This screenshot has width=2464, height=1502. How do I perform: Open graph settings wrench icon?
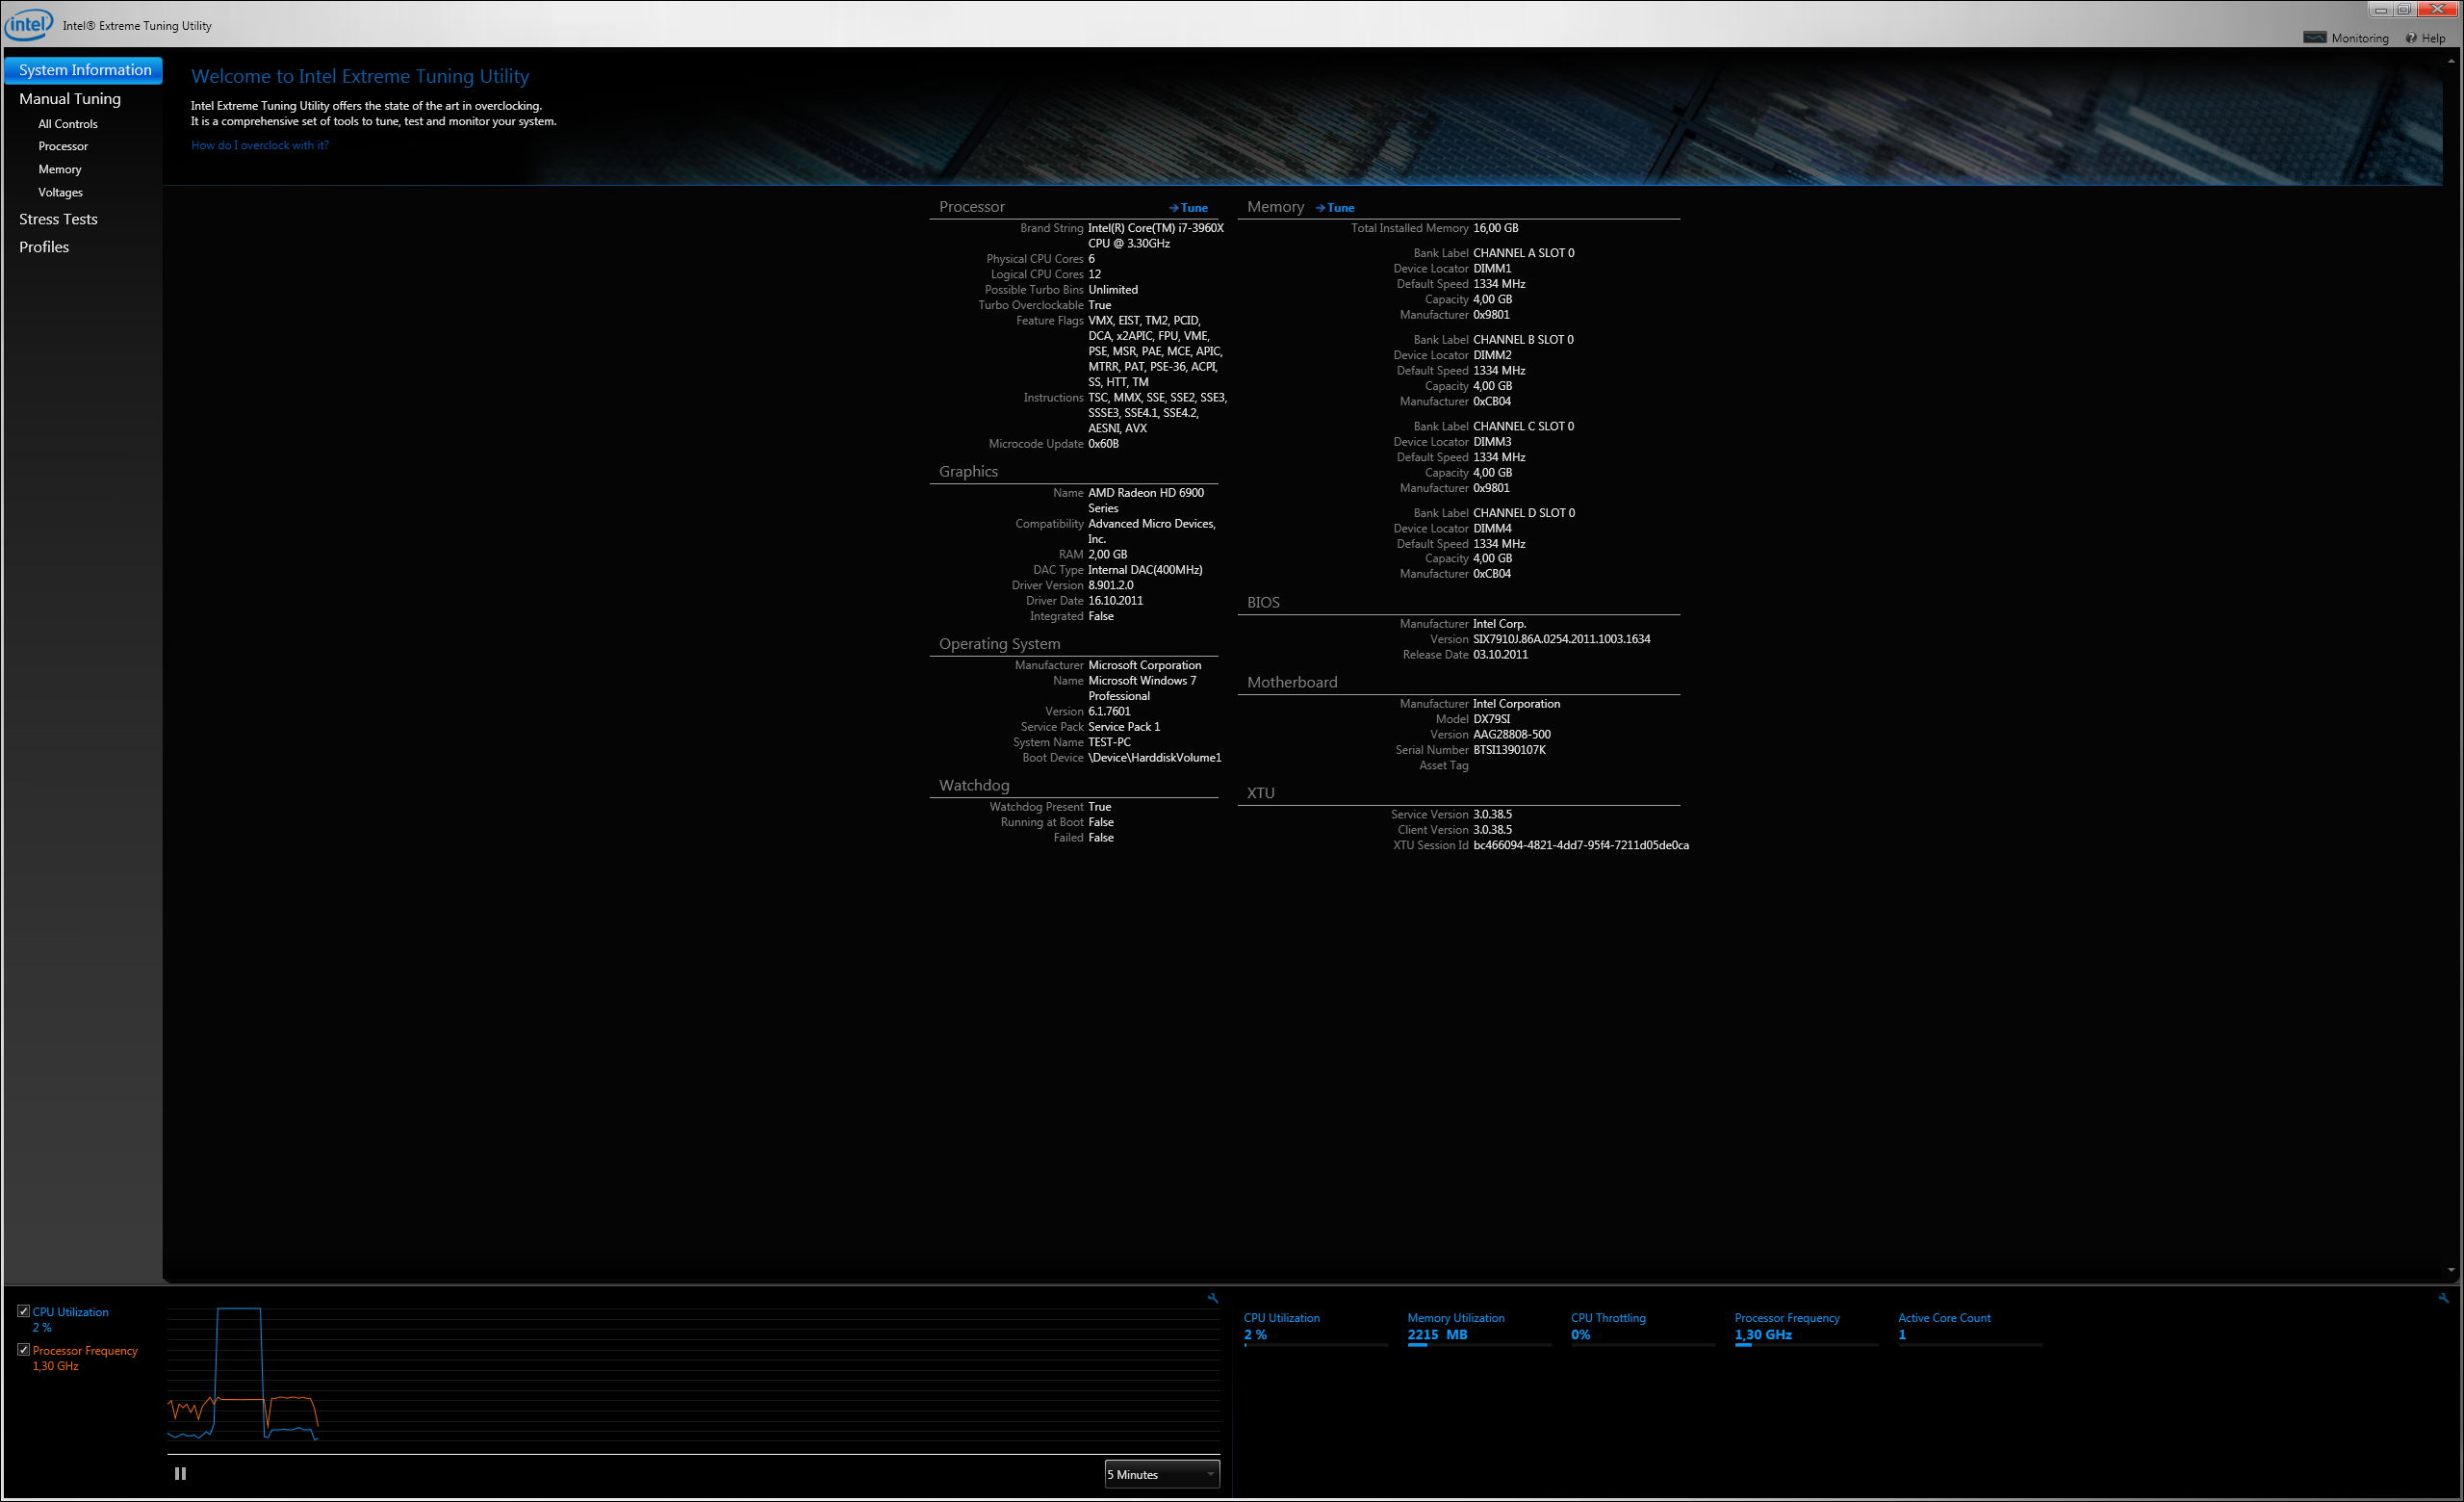click(x=1213, y=1298)
